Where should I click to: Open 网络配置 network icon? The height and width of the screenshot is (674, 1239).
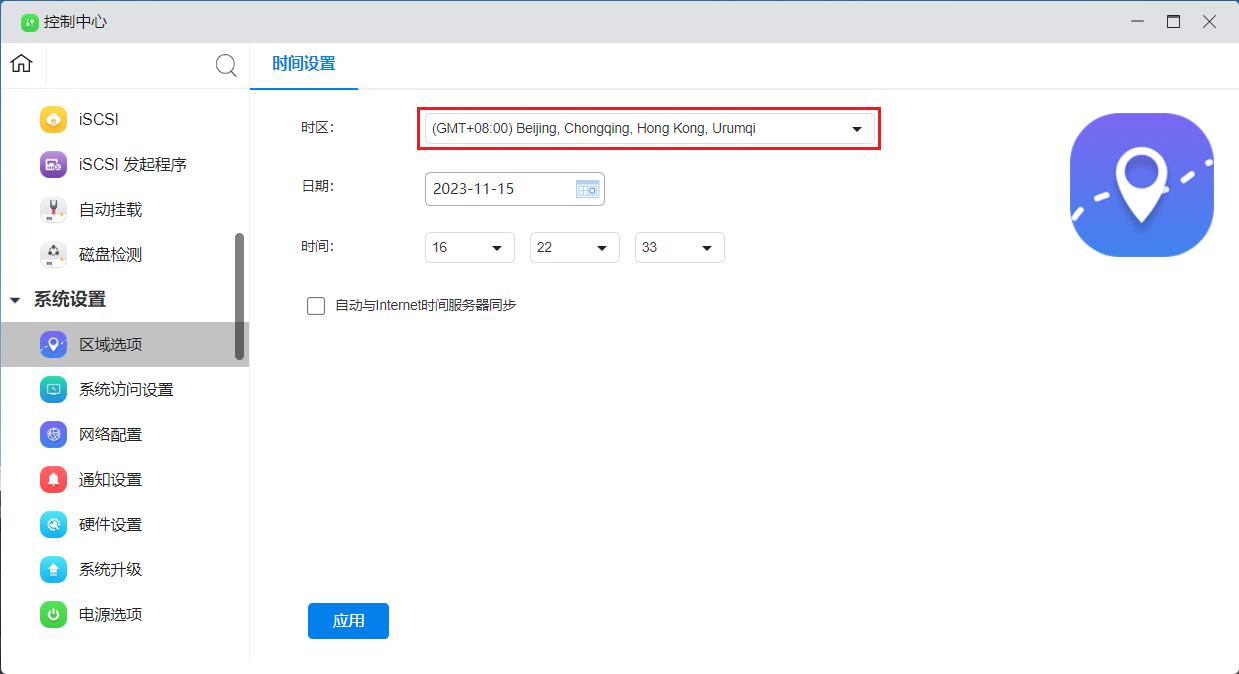coord(53,434)
